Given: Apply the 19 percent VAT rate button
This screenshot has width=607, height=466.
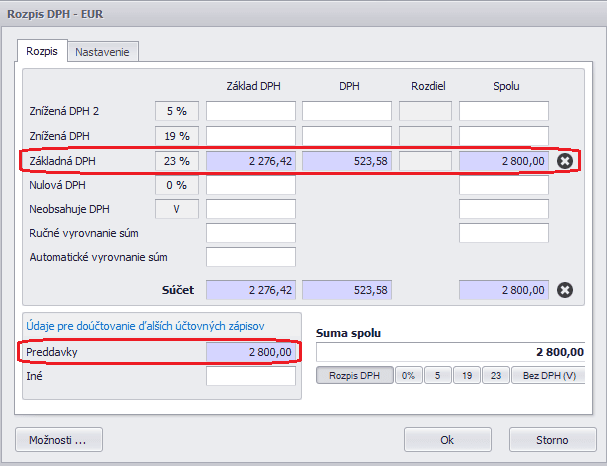Looking at the screenshot, I should [x=467, y=376].
